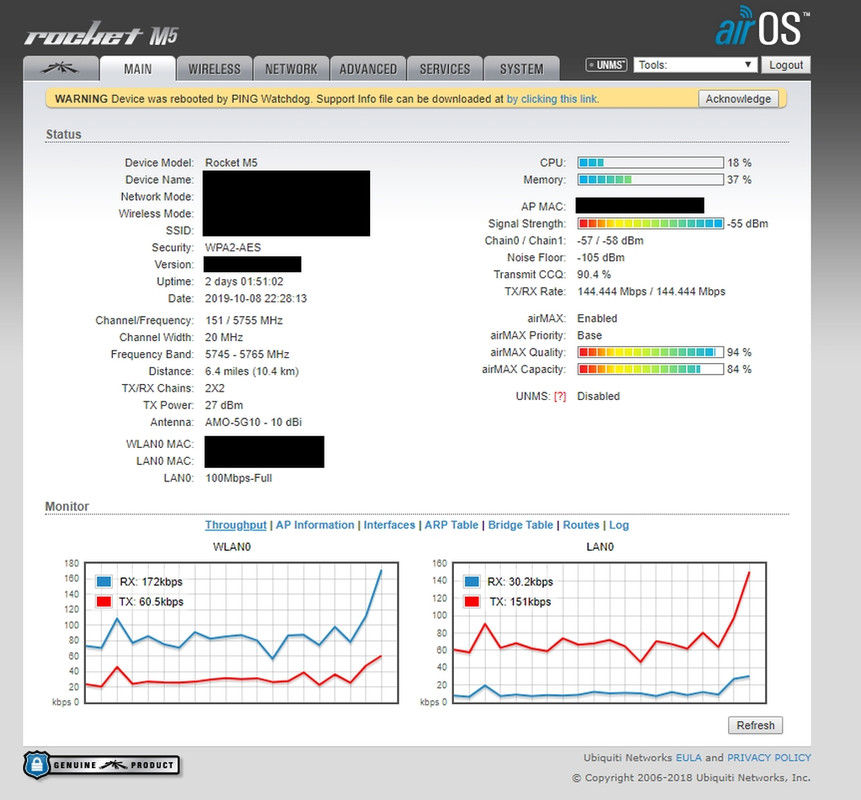Screen dimensions: 861x800
Task: Open the UNMS help question mark
Action: (x=560, y=396)
